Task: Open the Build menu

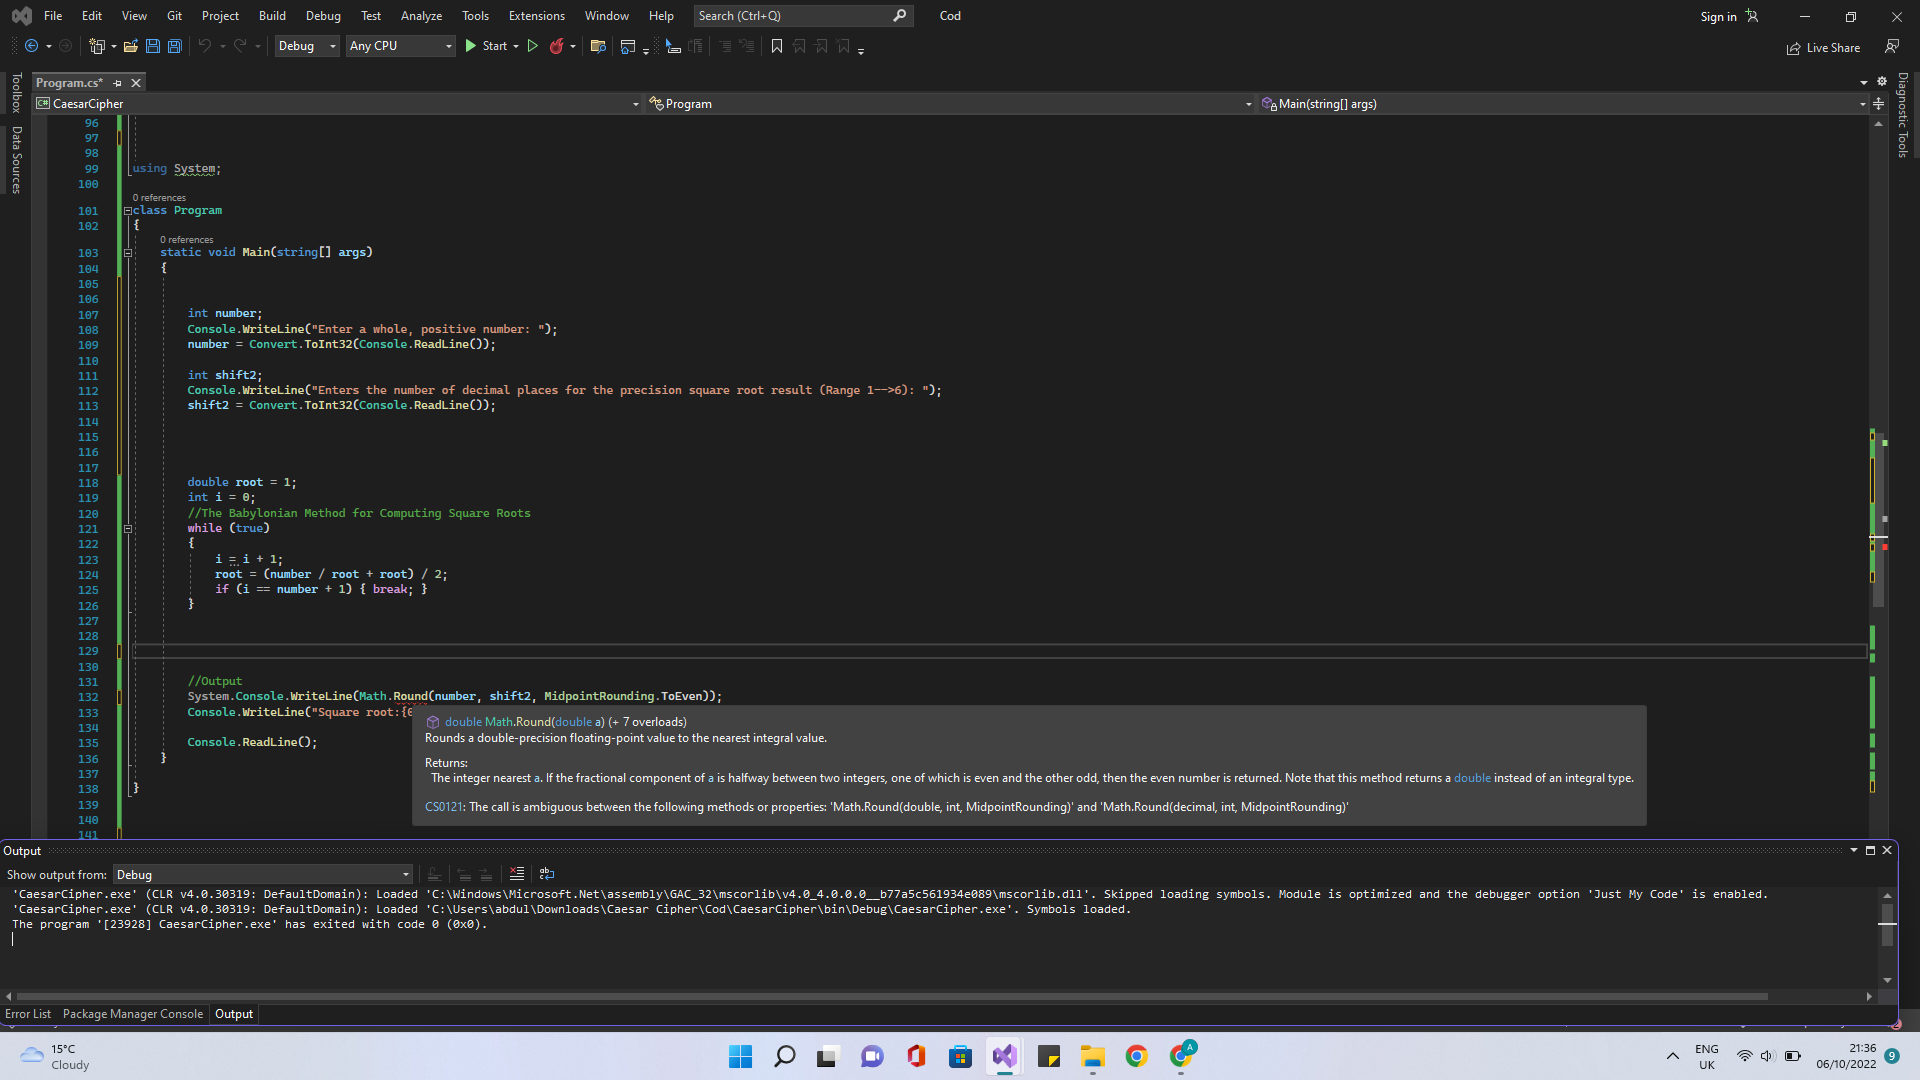Action: pyautogui.click(x=272, y=16)
